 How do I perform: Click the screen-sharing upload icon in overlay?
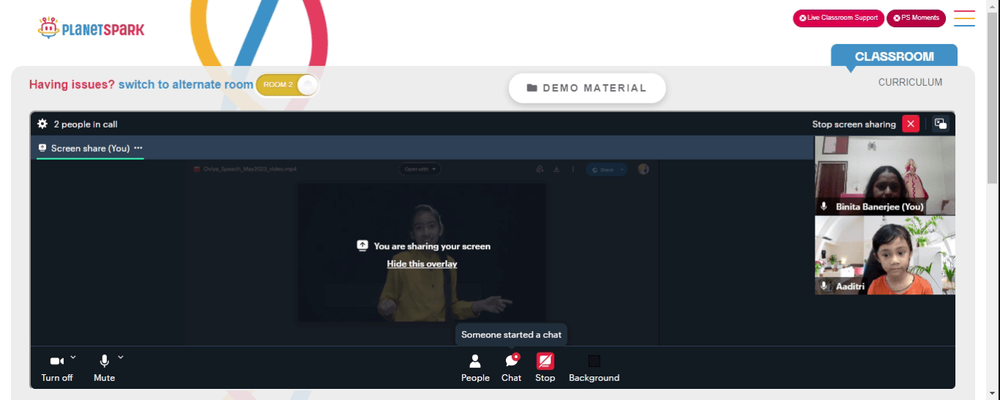(x=362, y=246)
